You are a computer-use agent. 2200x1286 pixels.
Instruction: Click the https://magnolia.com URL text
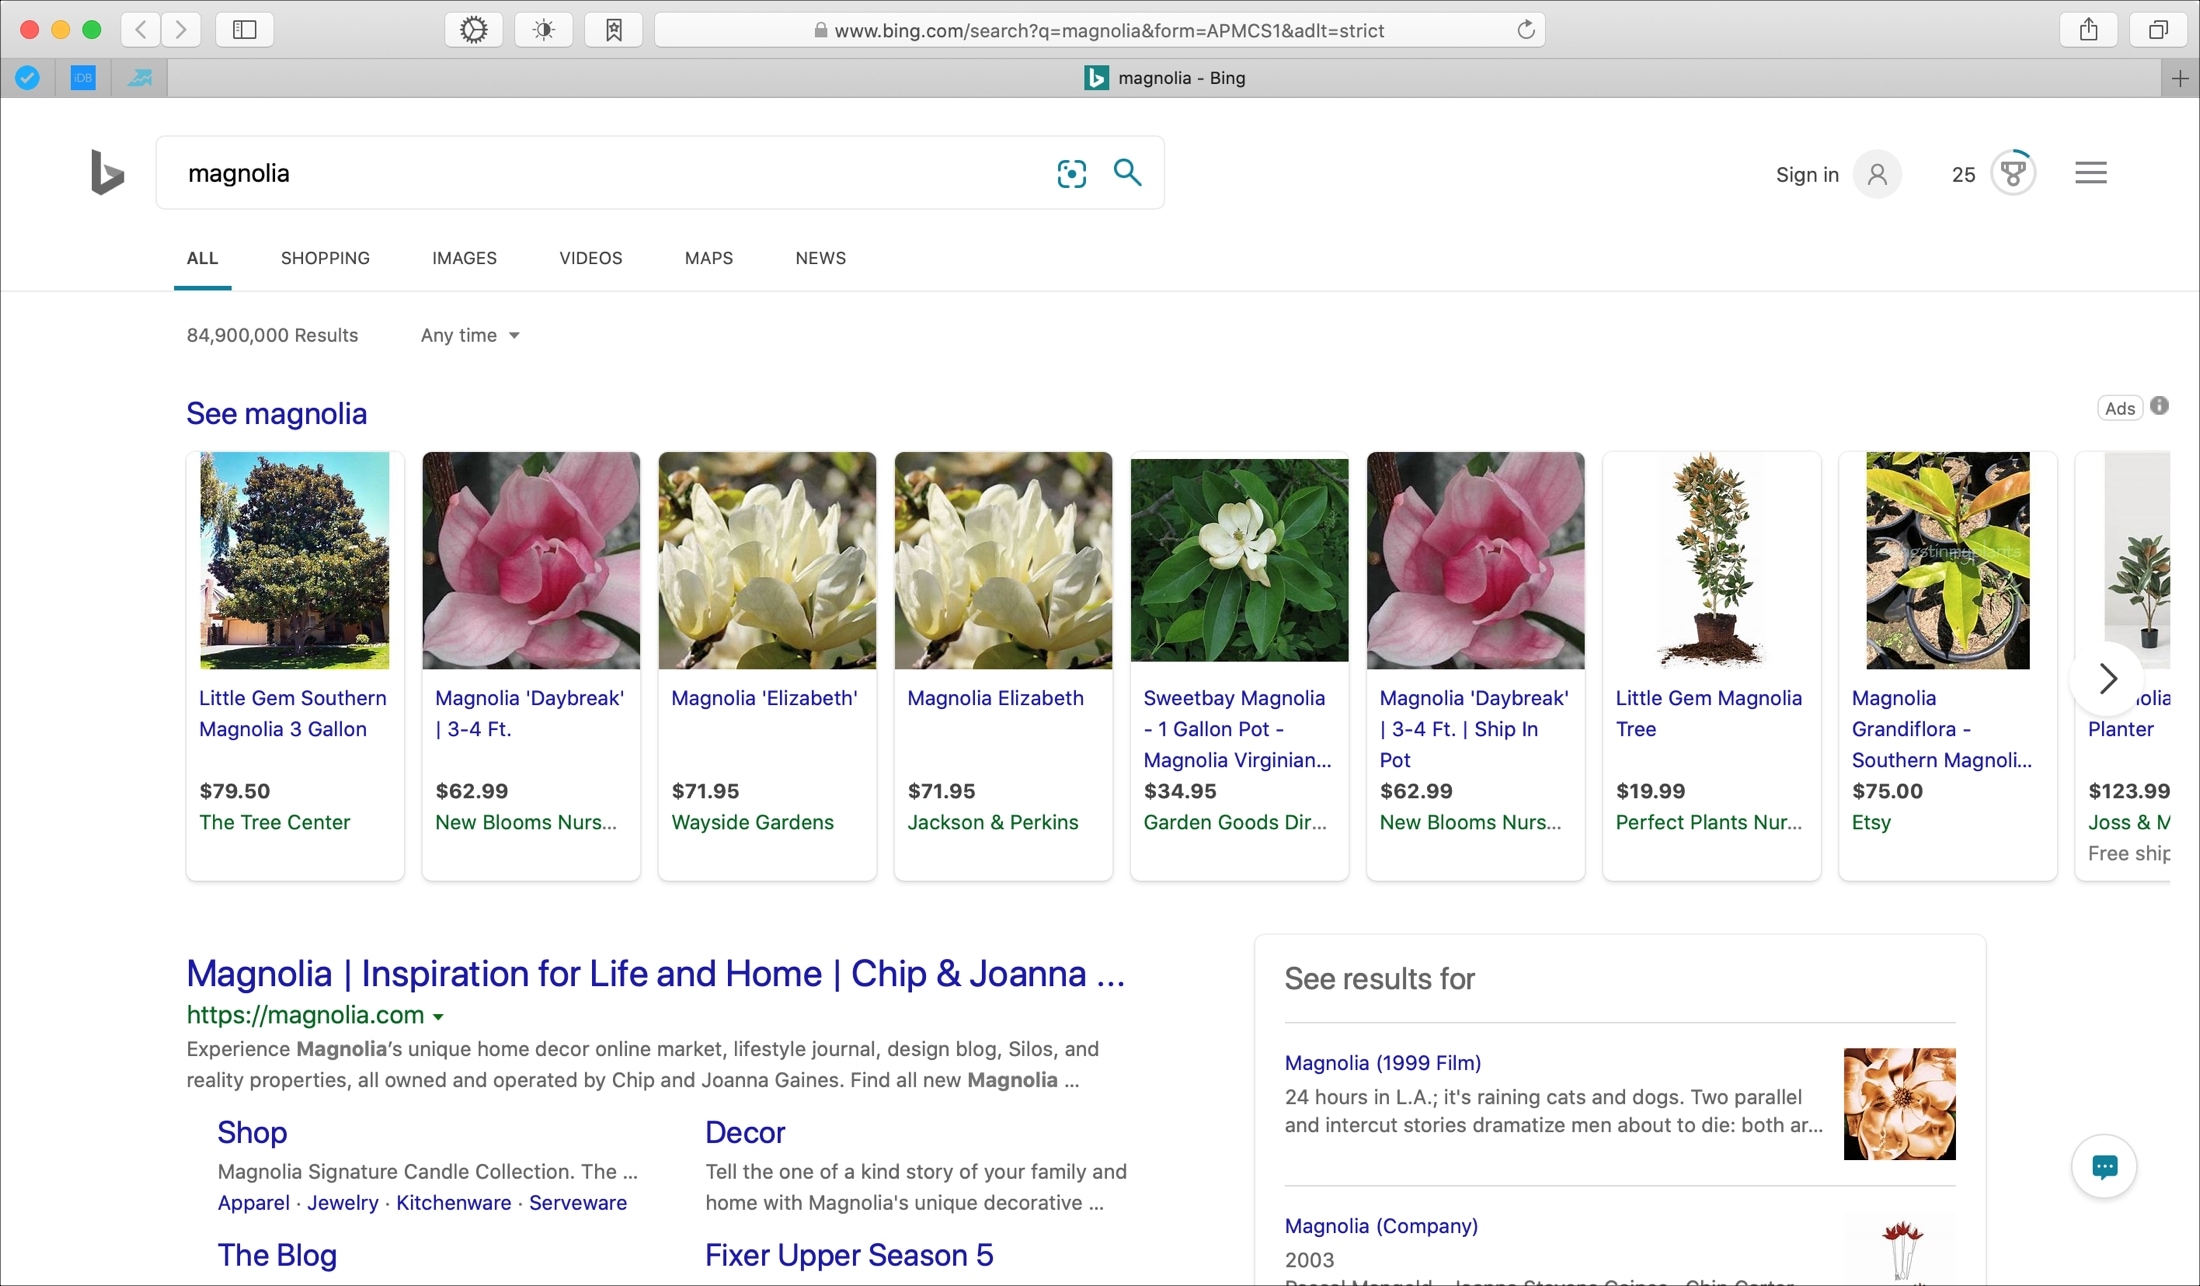coord(305,1015)
